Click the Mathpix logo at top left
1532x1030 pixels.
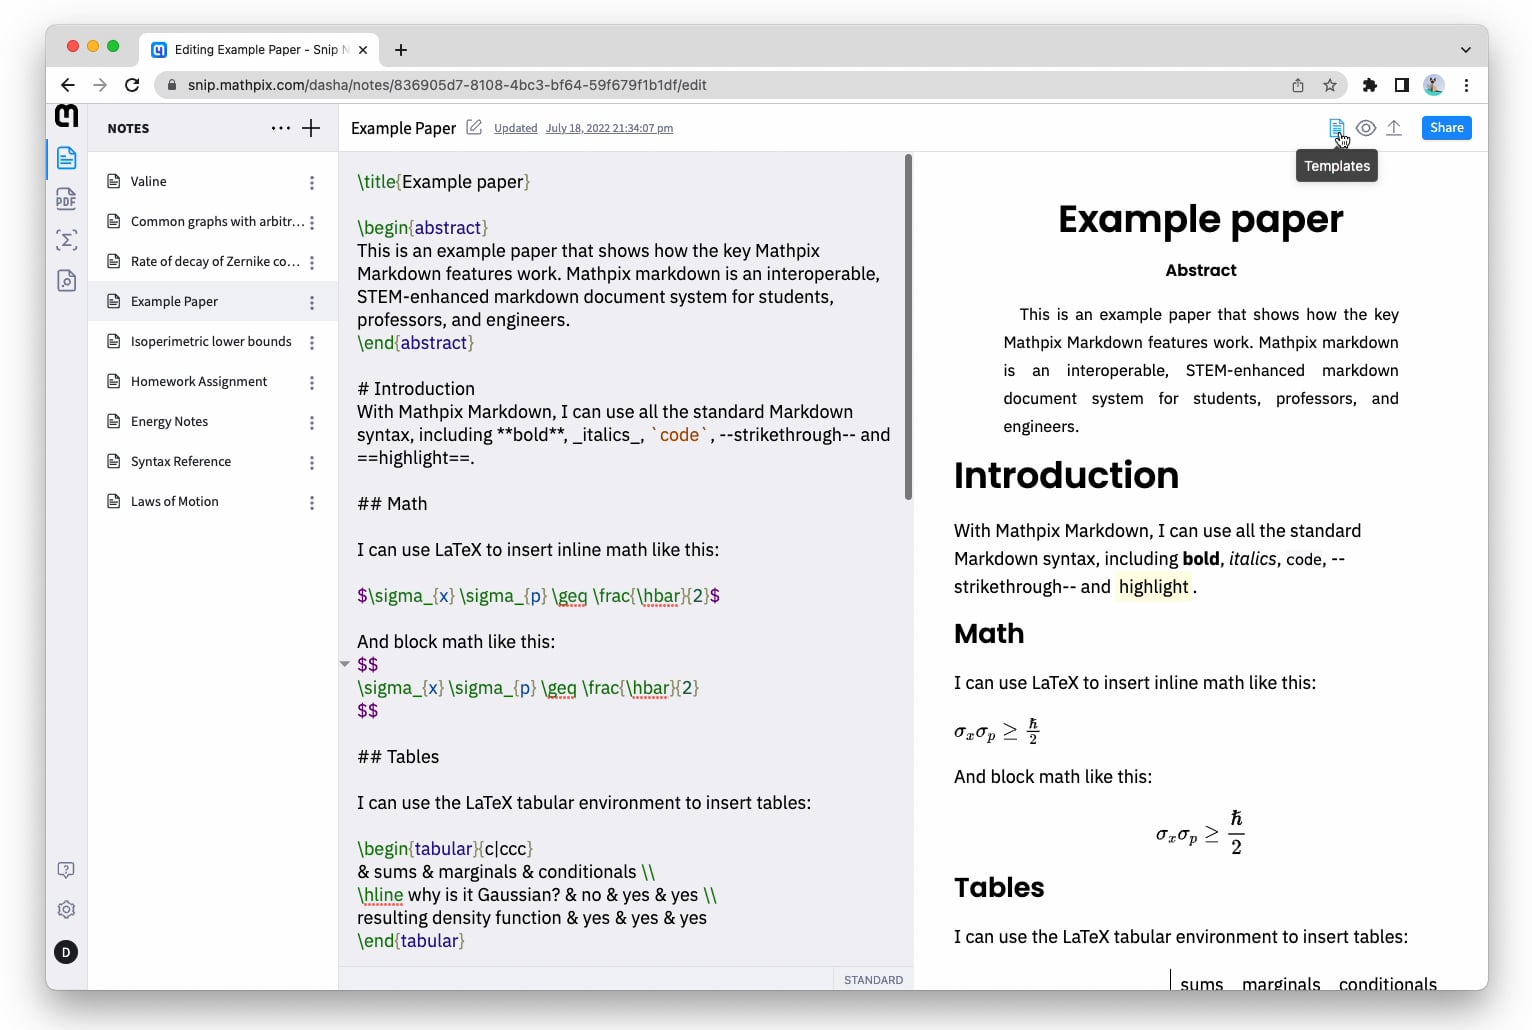pyautogui.click(x=66, y=116)
